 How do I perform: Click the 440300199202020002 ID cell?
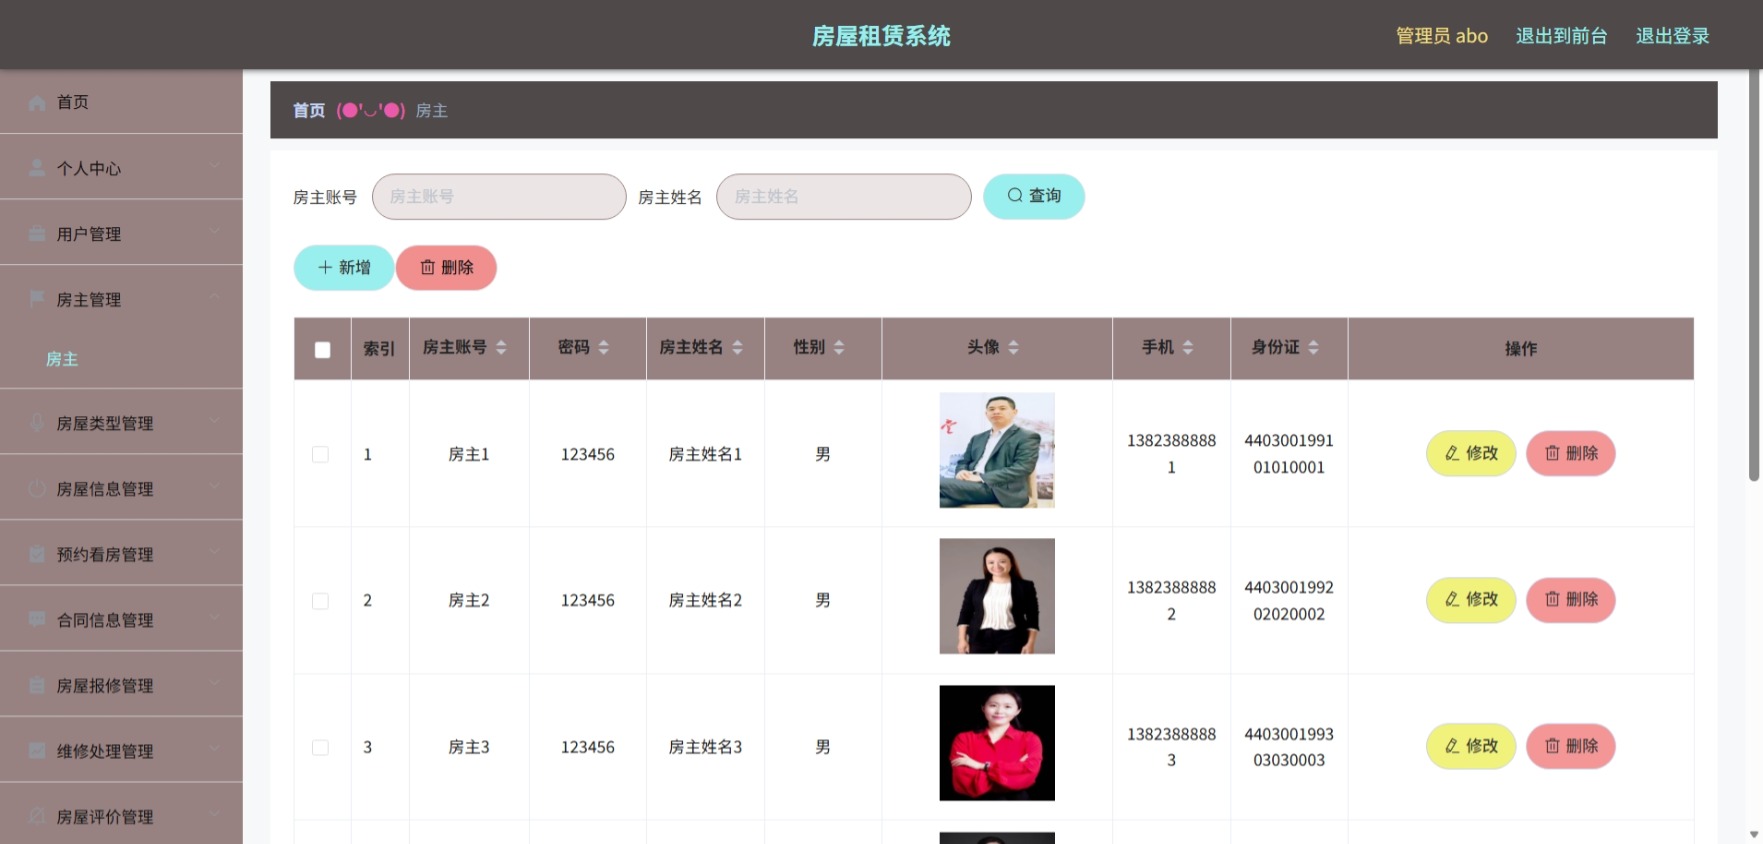[1289, 601]
